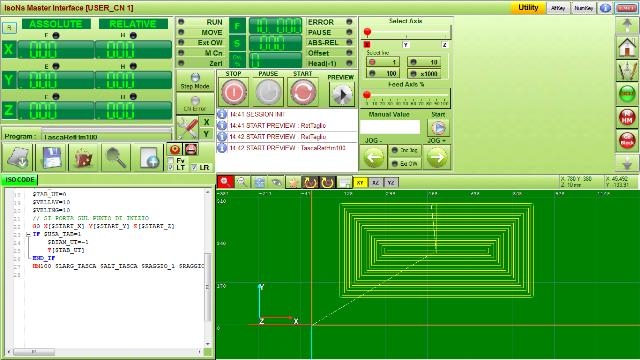Viewport: 640px width, 360px height.
Task: Click the load program icon
Action: (18, 158)
